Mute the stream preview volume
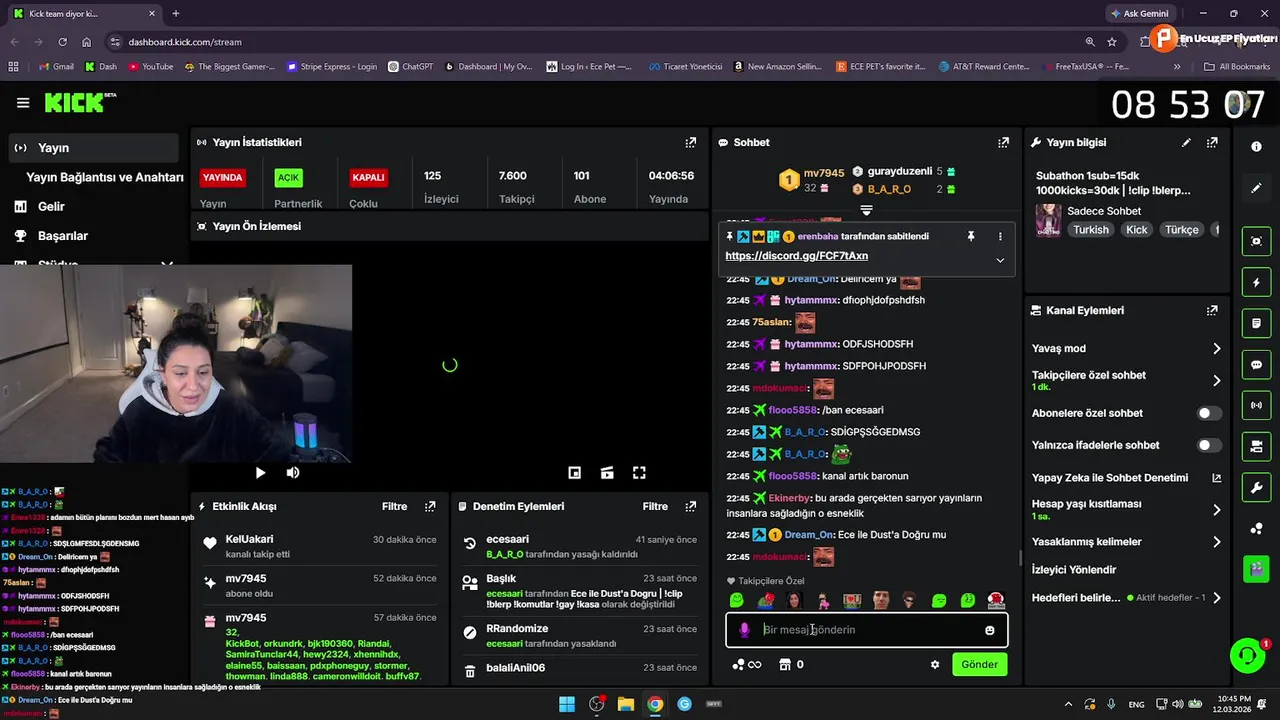Viewport: 1280px width, 720px height. (x=293, y=473)
